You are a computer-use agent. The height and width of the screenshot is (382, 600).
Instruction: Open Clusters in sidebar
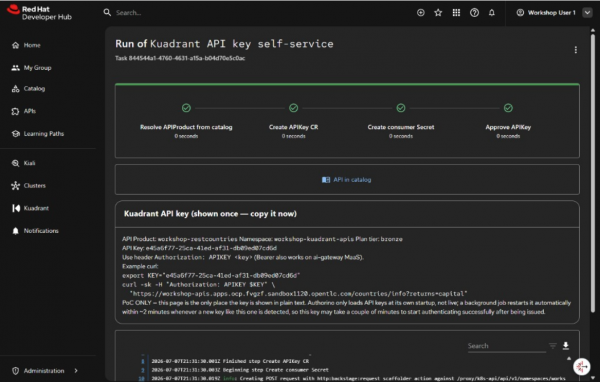[34, 186]
